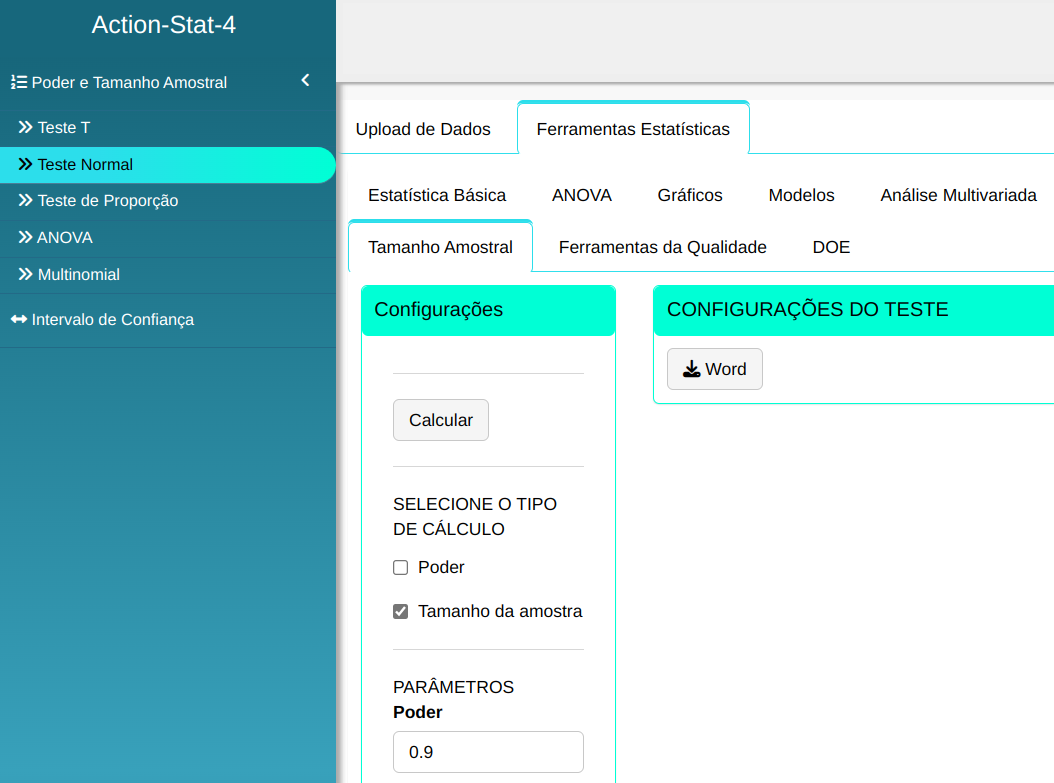Click the arrows icon beside Intervalo de Confiança
Screen dimensions: 1054x783
18,320
